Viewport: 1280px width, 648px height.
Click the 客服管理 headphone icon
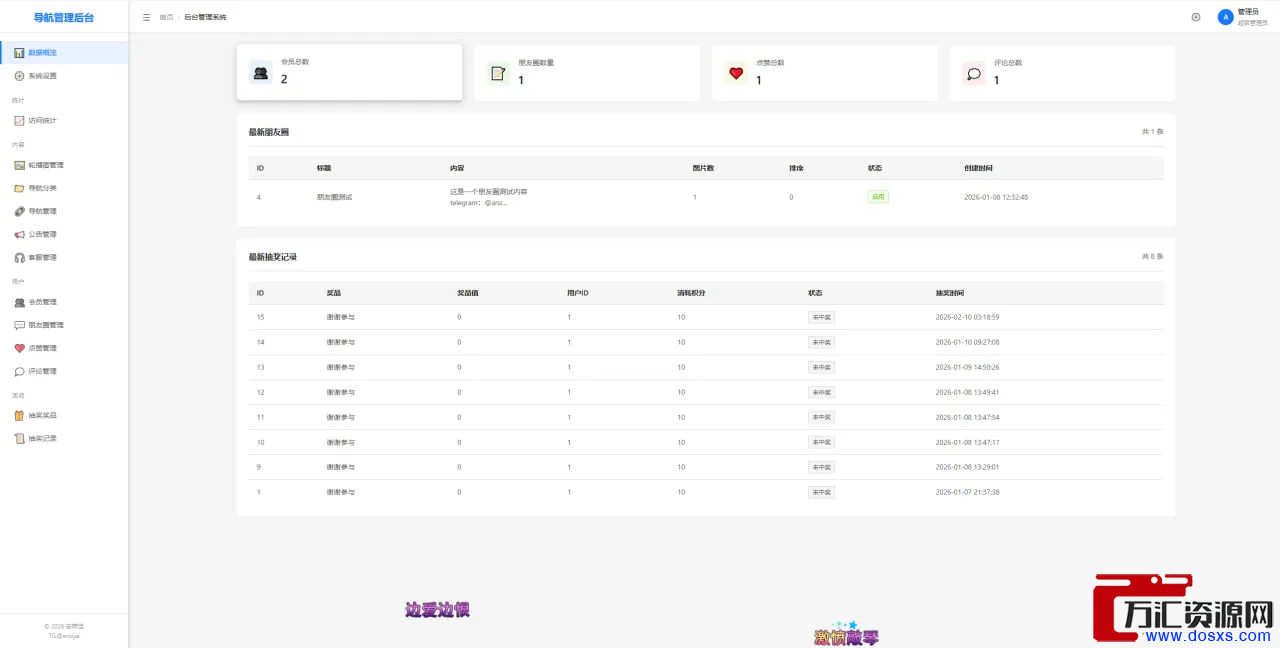tap(19, 257)
